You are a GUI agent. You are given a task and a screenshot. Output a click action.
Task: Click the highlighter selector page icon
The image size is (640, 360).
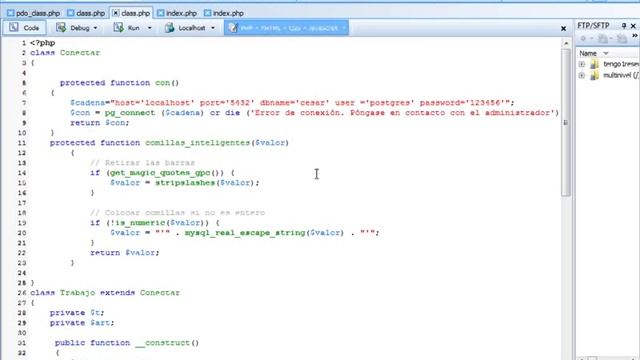233,28
